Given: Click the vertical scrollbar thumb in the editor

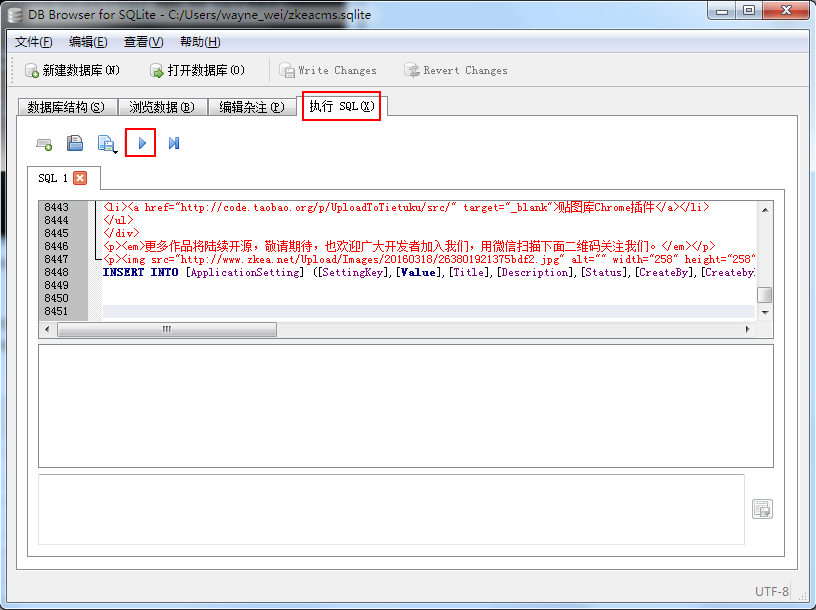Looking at the screenshot, I should (x=764, y=295).
